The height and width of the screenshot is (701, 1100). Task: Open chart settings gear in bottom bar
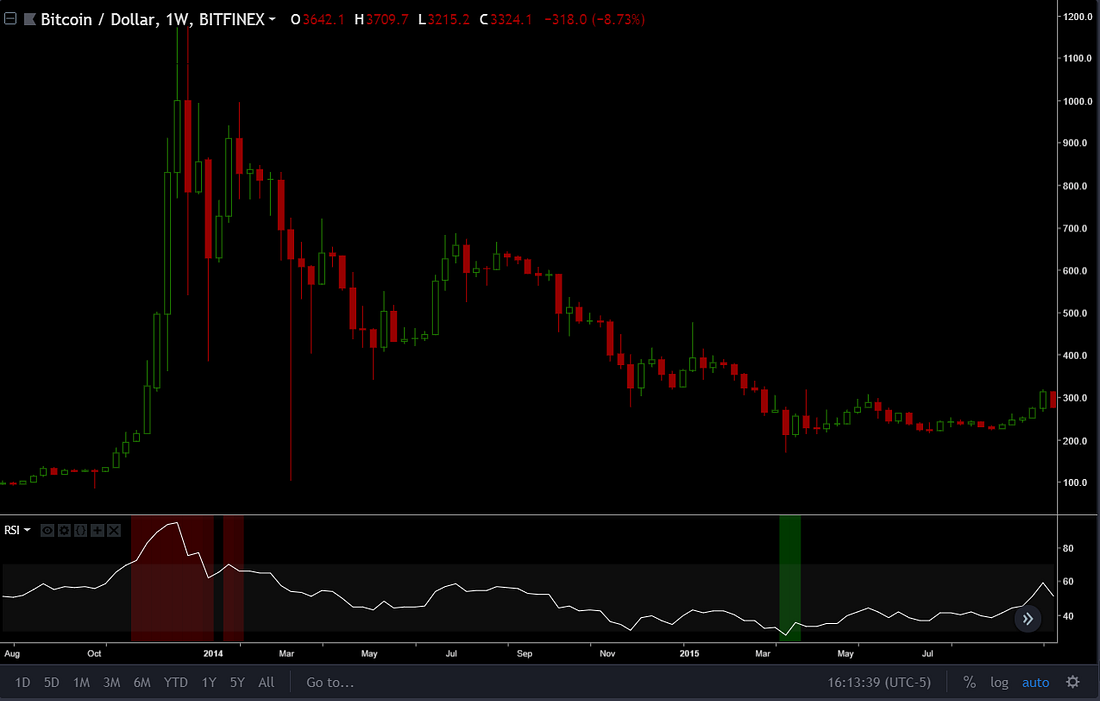point(1072,682)
